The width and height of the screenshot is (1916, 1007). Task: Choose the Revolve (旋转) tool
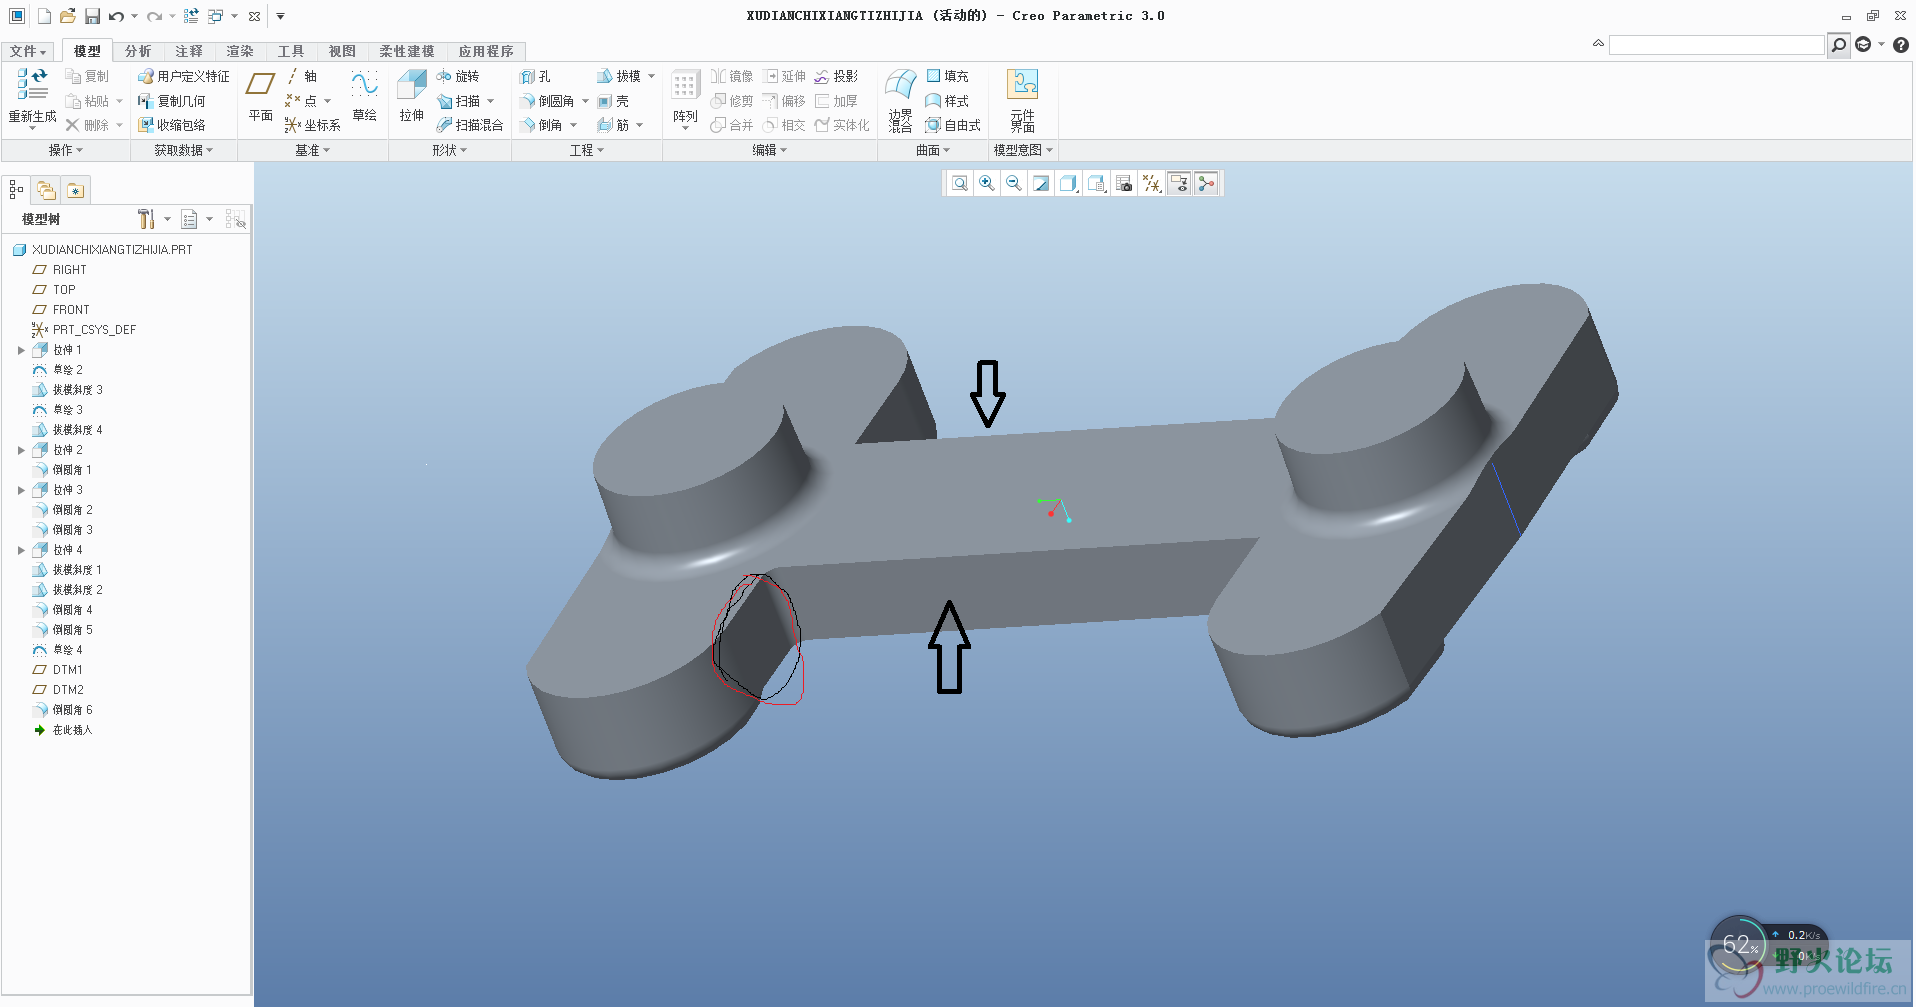[x=458, y=76]
